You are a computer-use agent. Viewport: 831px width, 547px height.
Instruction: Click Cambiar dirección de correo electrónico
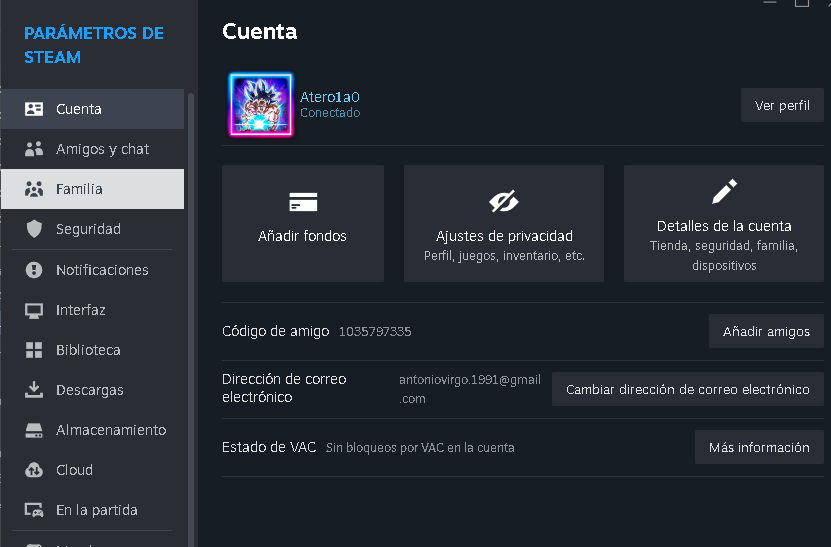click(688, 389)
